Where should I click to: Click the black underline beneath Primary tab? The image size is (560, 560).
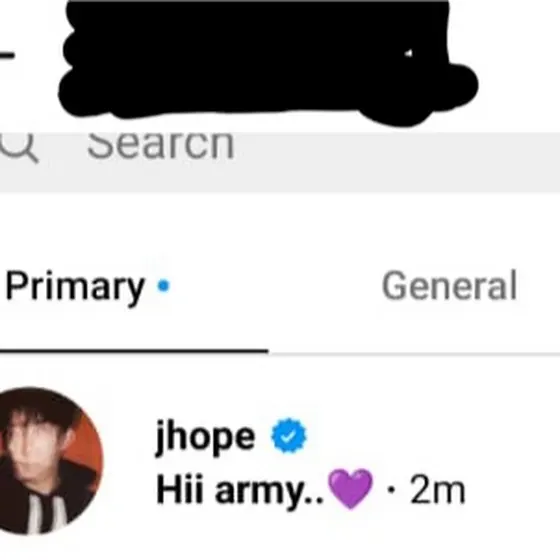[134, 351]
